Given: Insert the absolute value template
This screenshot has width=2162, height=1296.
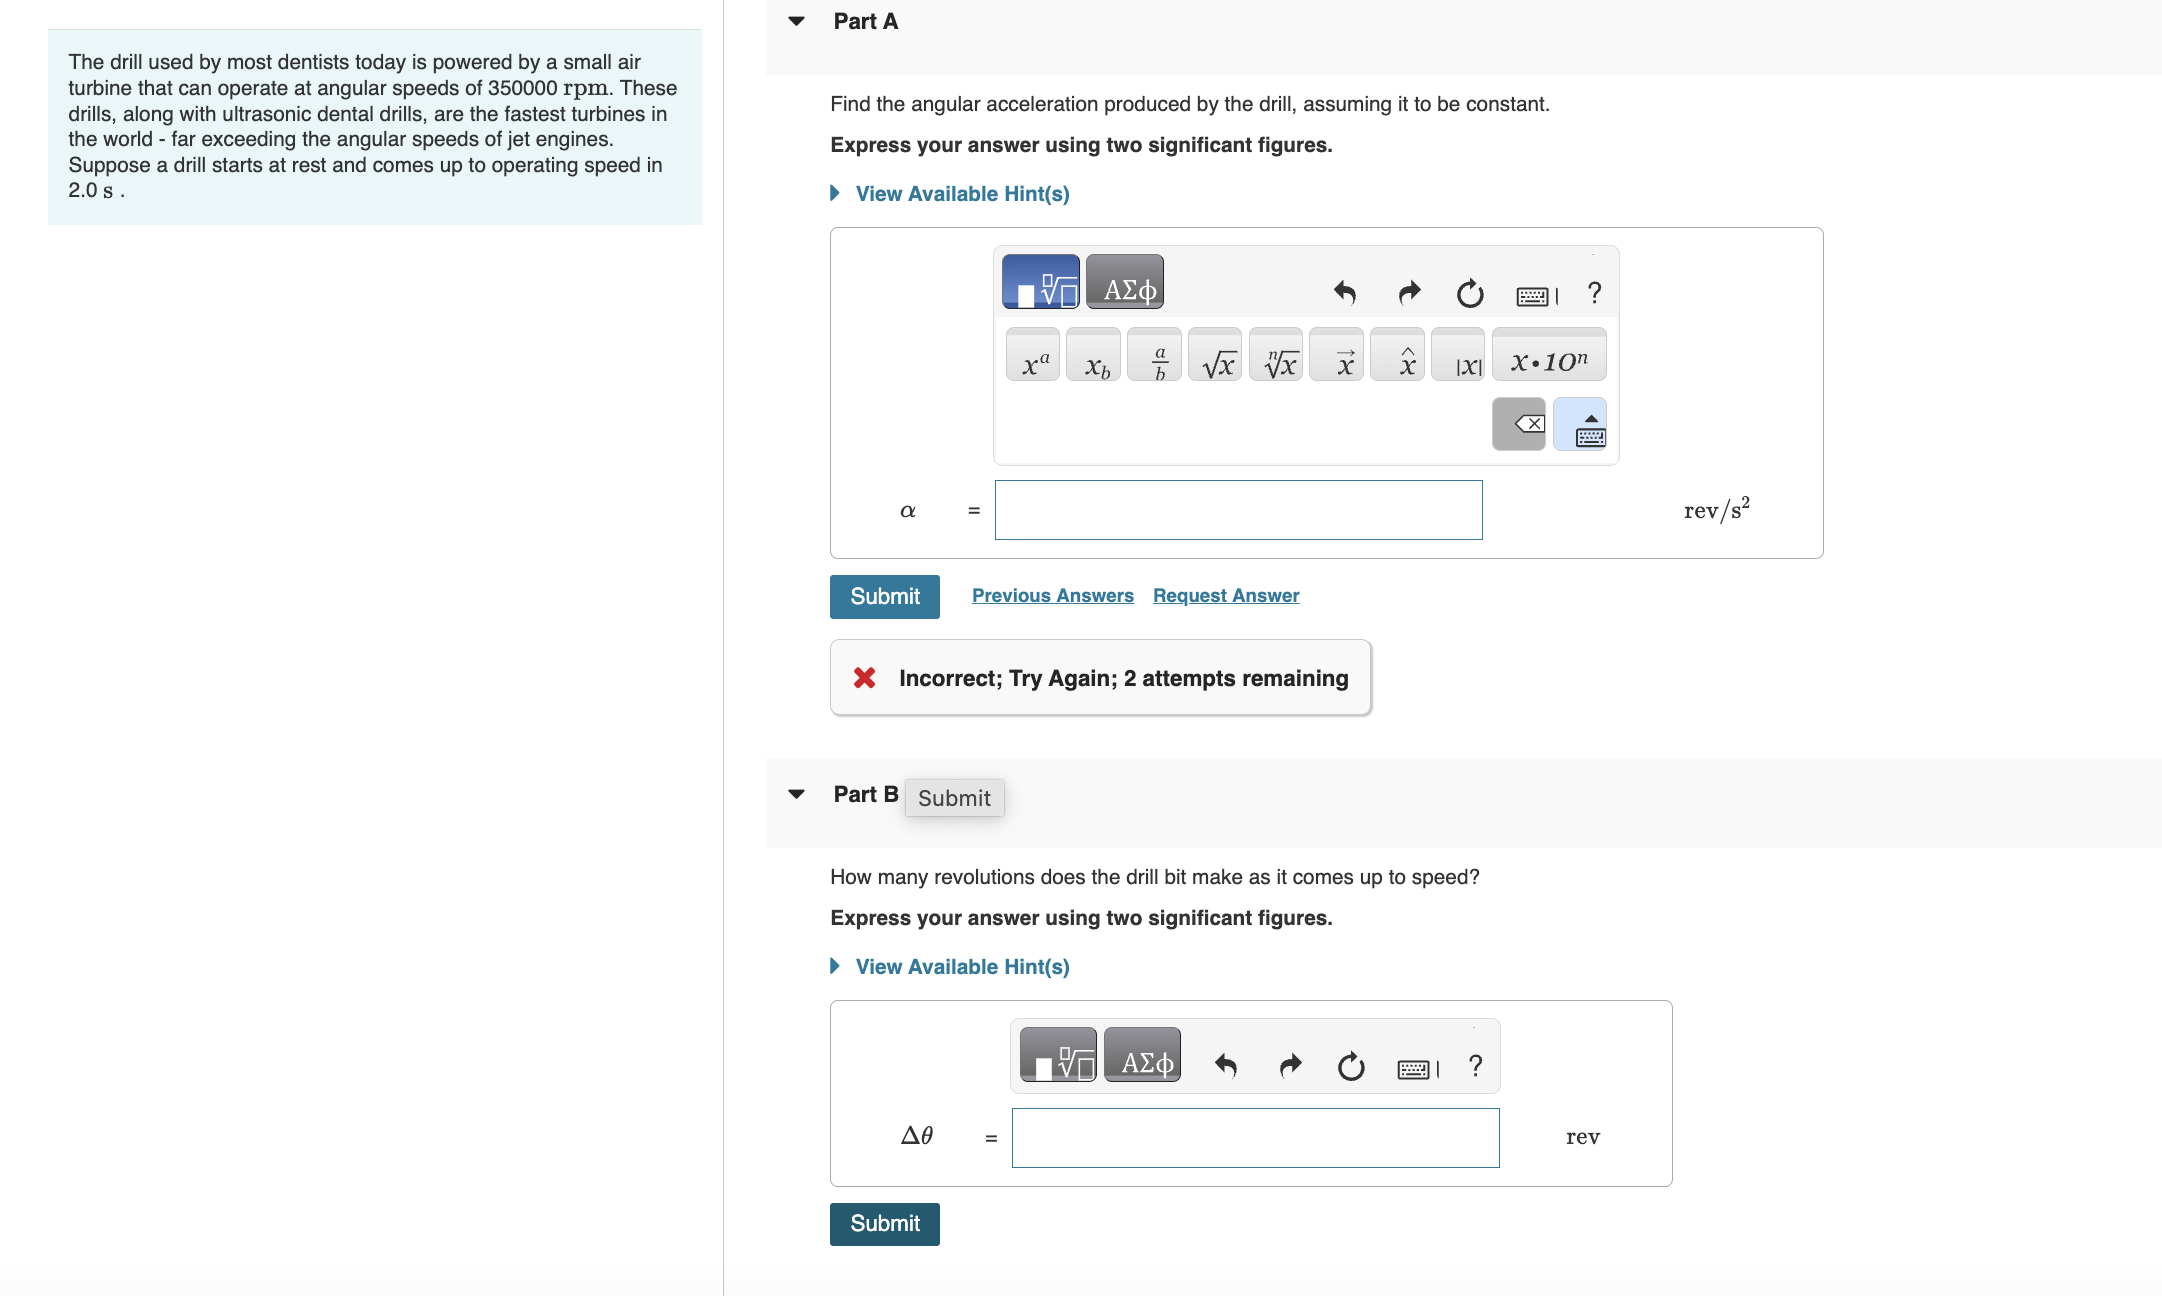Looking at the screenshot, I should [x=1460, y=356].
